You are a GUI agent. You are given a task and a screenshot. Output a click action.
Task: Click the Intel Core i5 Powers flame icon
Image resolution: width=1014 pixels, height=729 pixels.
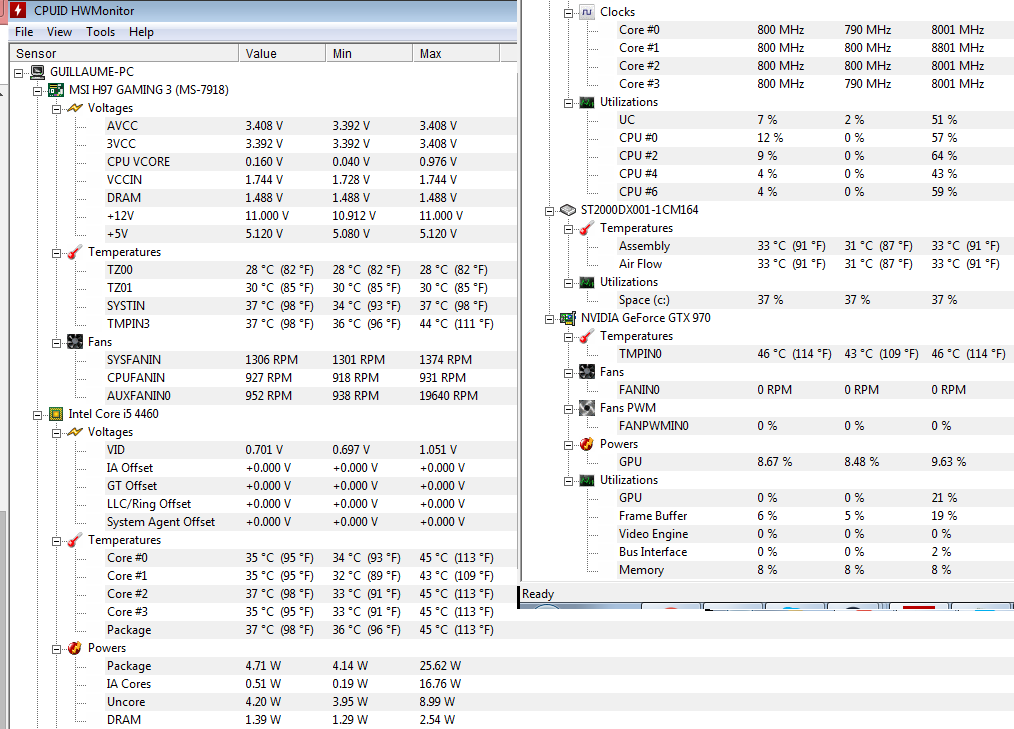point(75,648)
